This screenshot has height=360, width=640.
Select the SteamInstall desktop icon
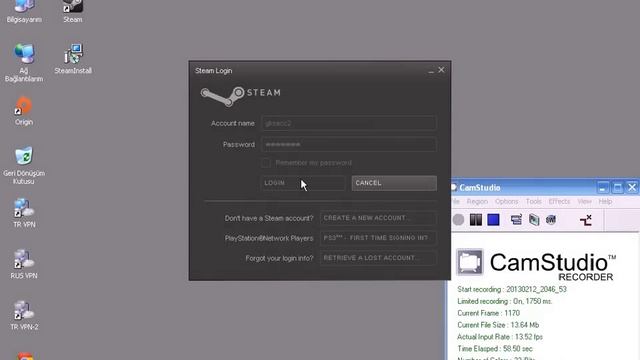73,59
